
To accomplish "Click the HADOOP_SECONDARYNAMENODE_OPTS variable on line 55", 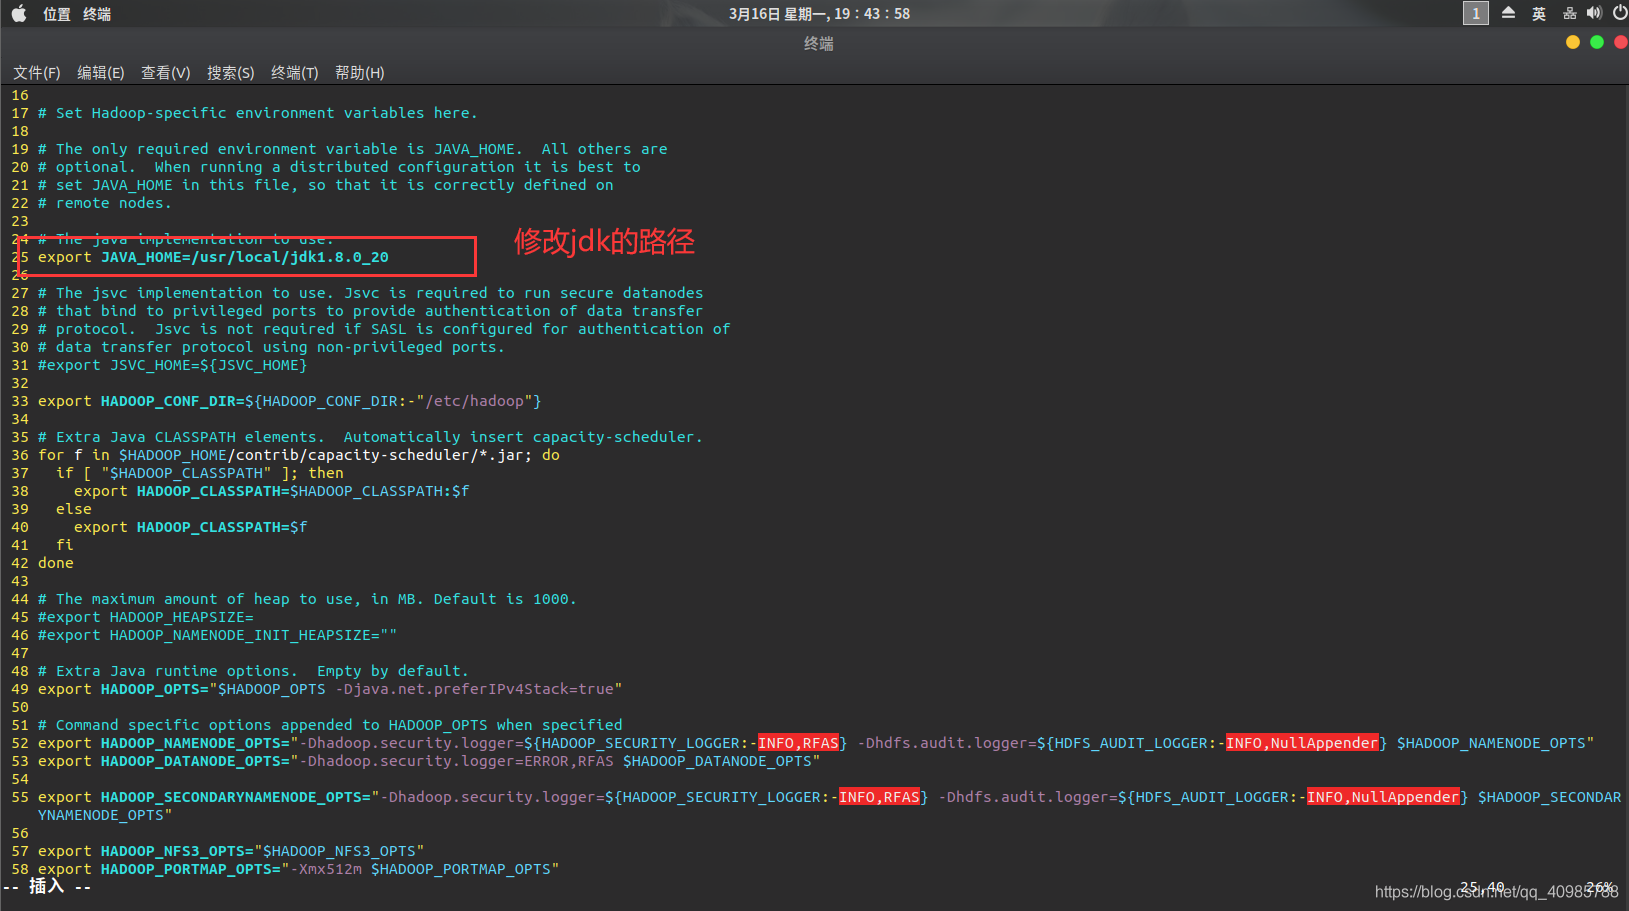I will pyautogui.click(x=231, y=797).
